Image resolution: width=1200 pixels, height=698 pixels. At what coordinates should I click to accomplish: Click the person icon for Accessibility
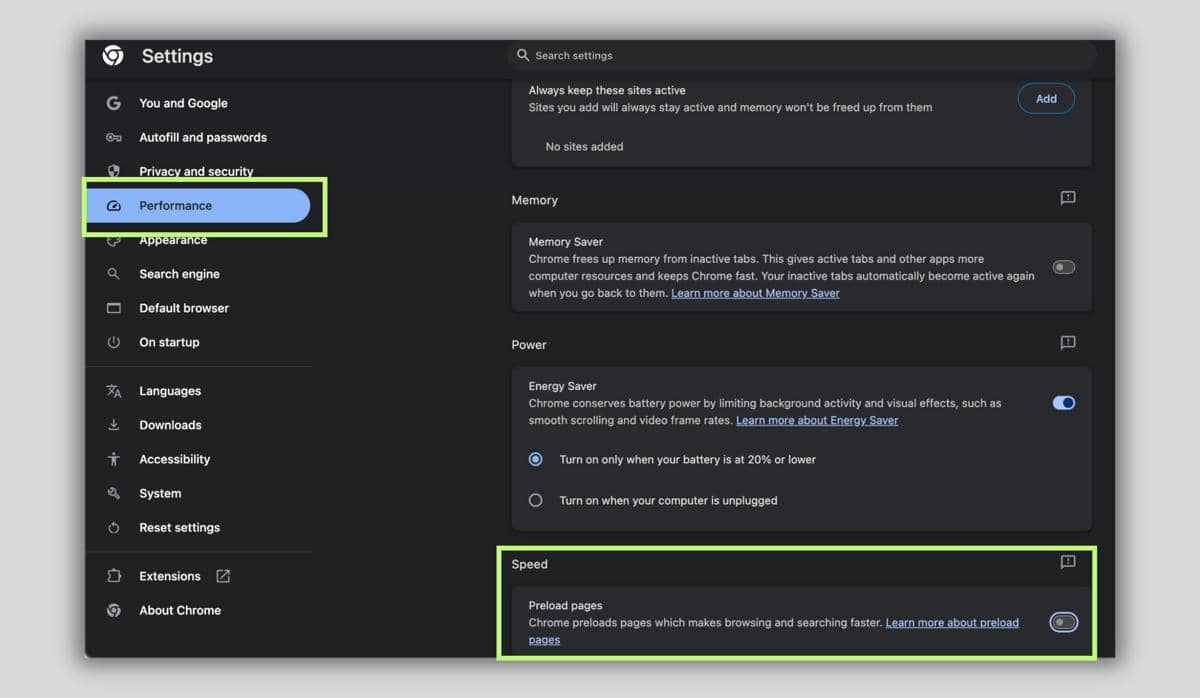click(114, 459)
